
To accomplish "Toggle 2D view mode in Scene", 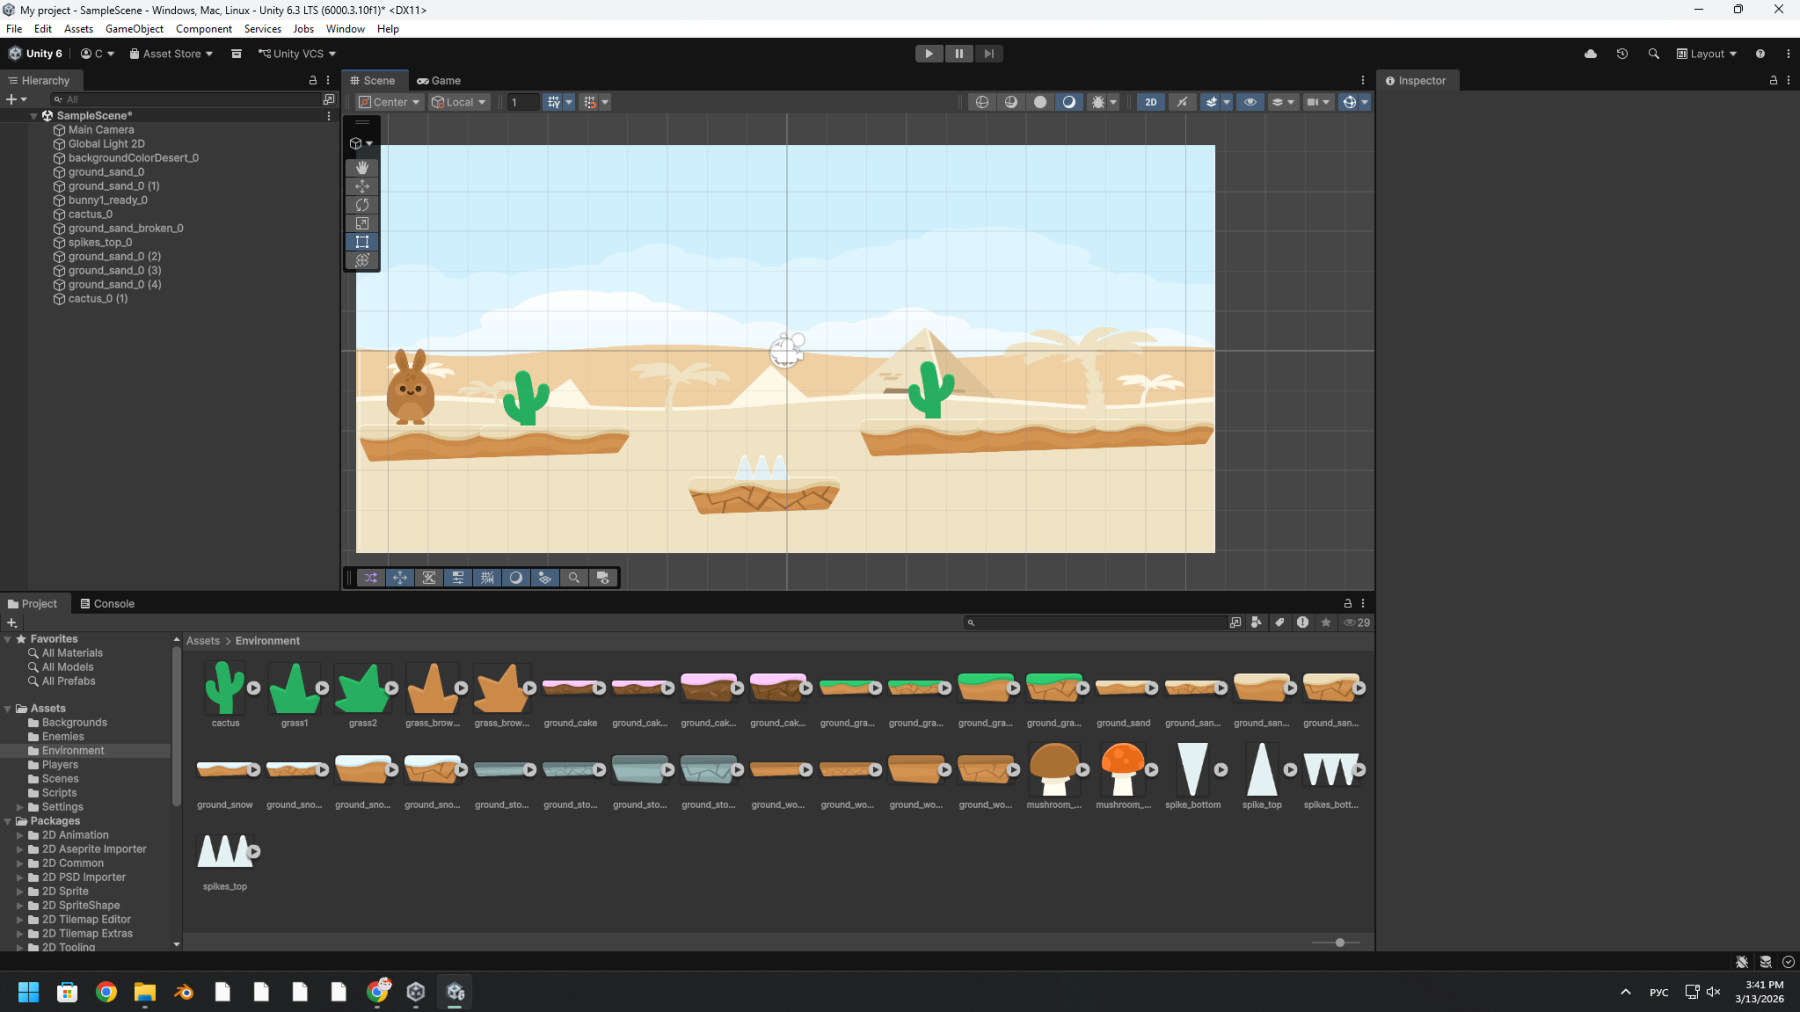I will (x=1150, y=102).
